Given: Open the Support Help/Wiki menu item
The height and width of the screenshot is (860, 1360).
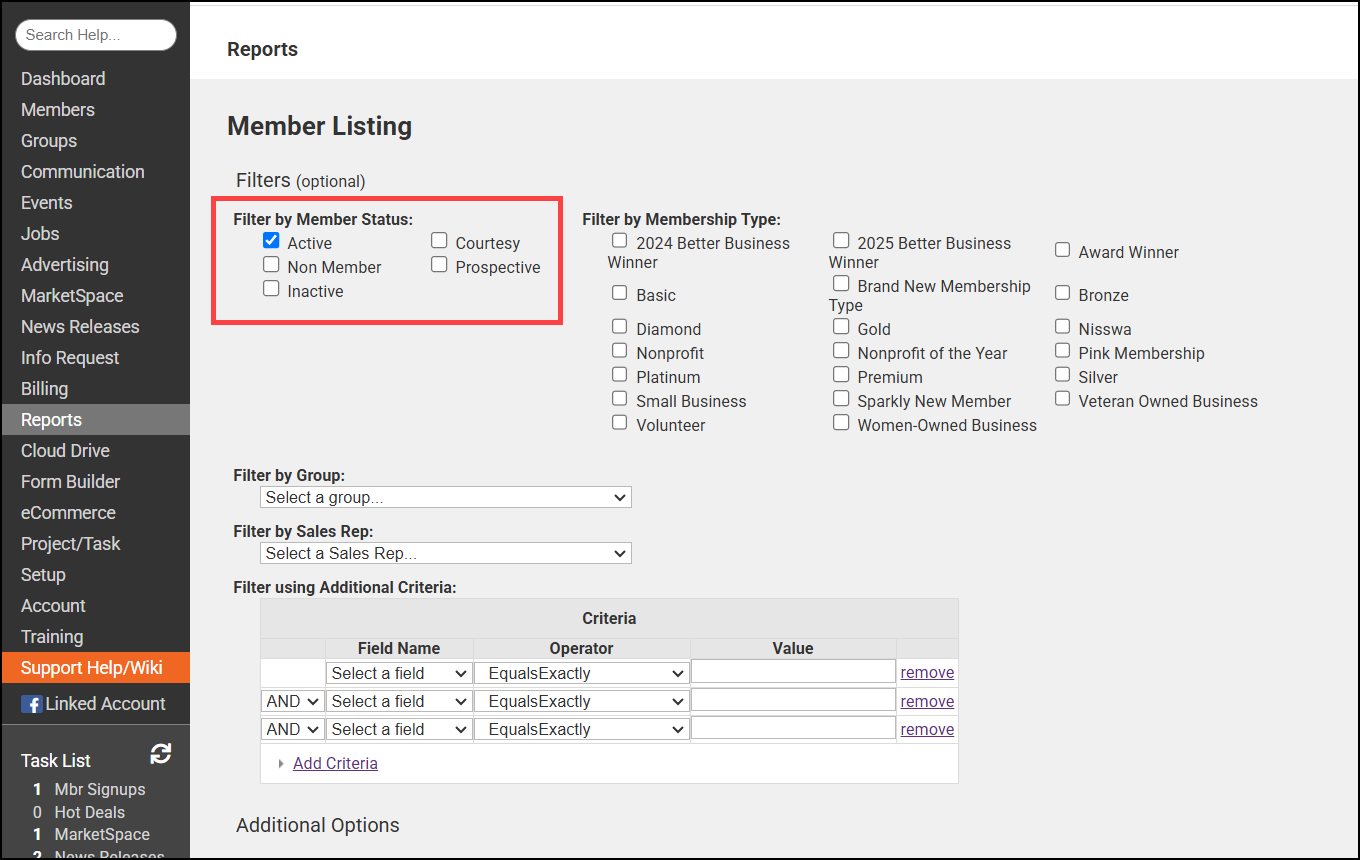Looking at the screenshot, I should [x=92, y=668].
